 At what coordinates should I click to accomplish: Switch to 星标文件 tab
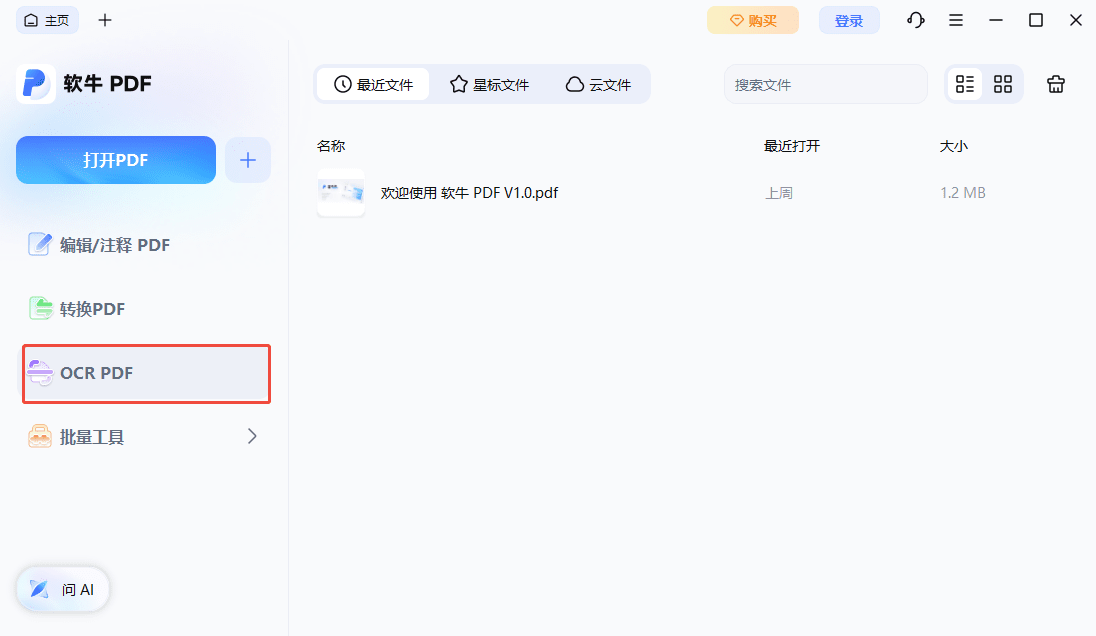click(489, 85)
